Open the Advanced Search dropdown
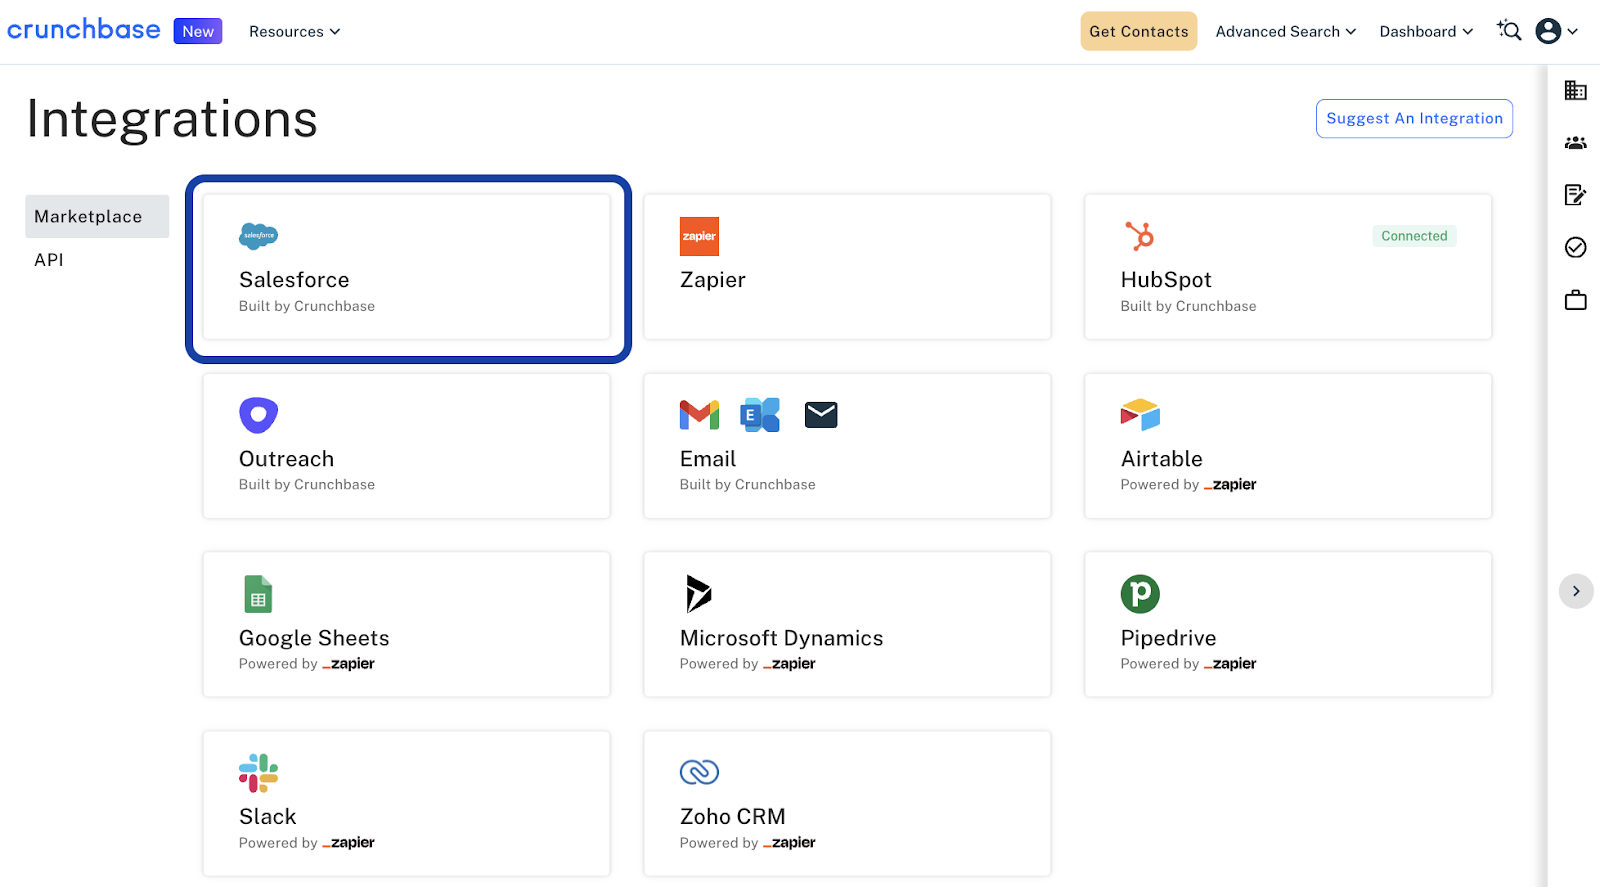Screen dimensions: 1600x887 pos(1286,32)
